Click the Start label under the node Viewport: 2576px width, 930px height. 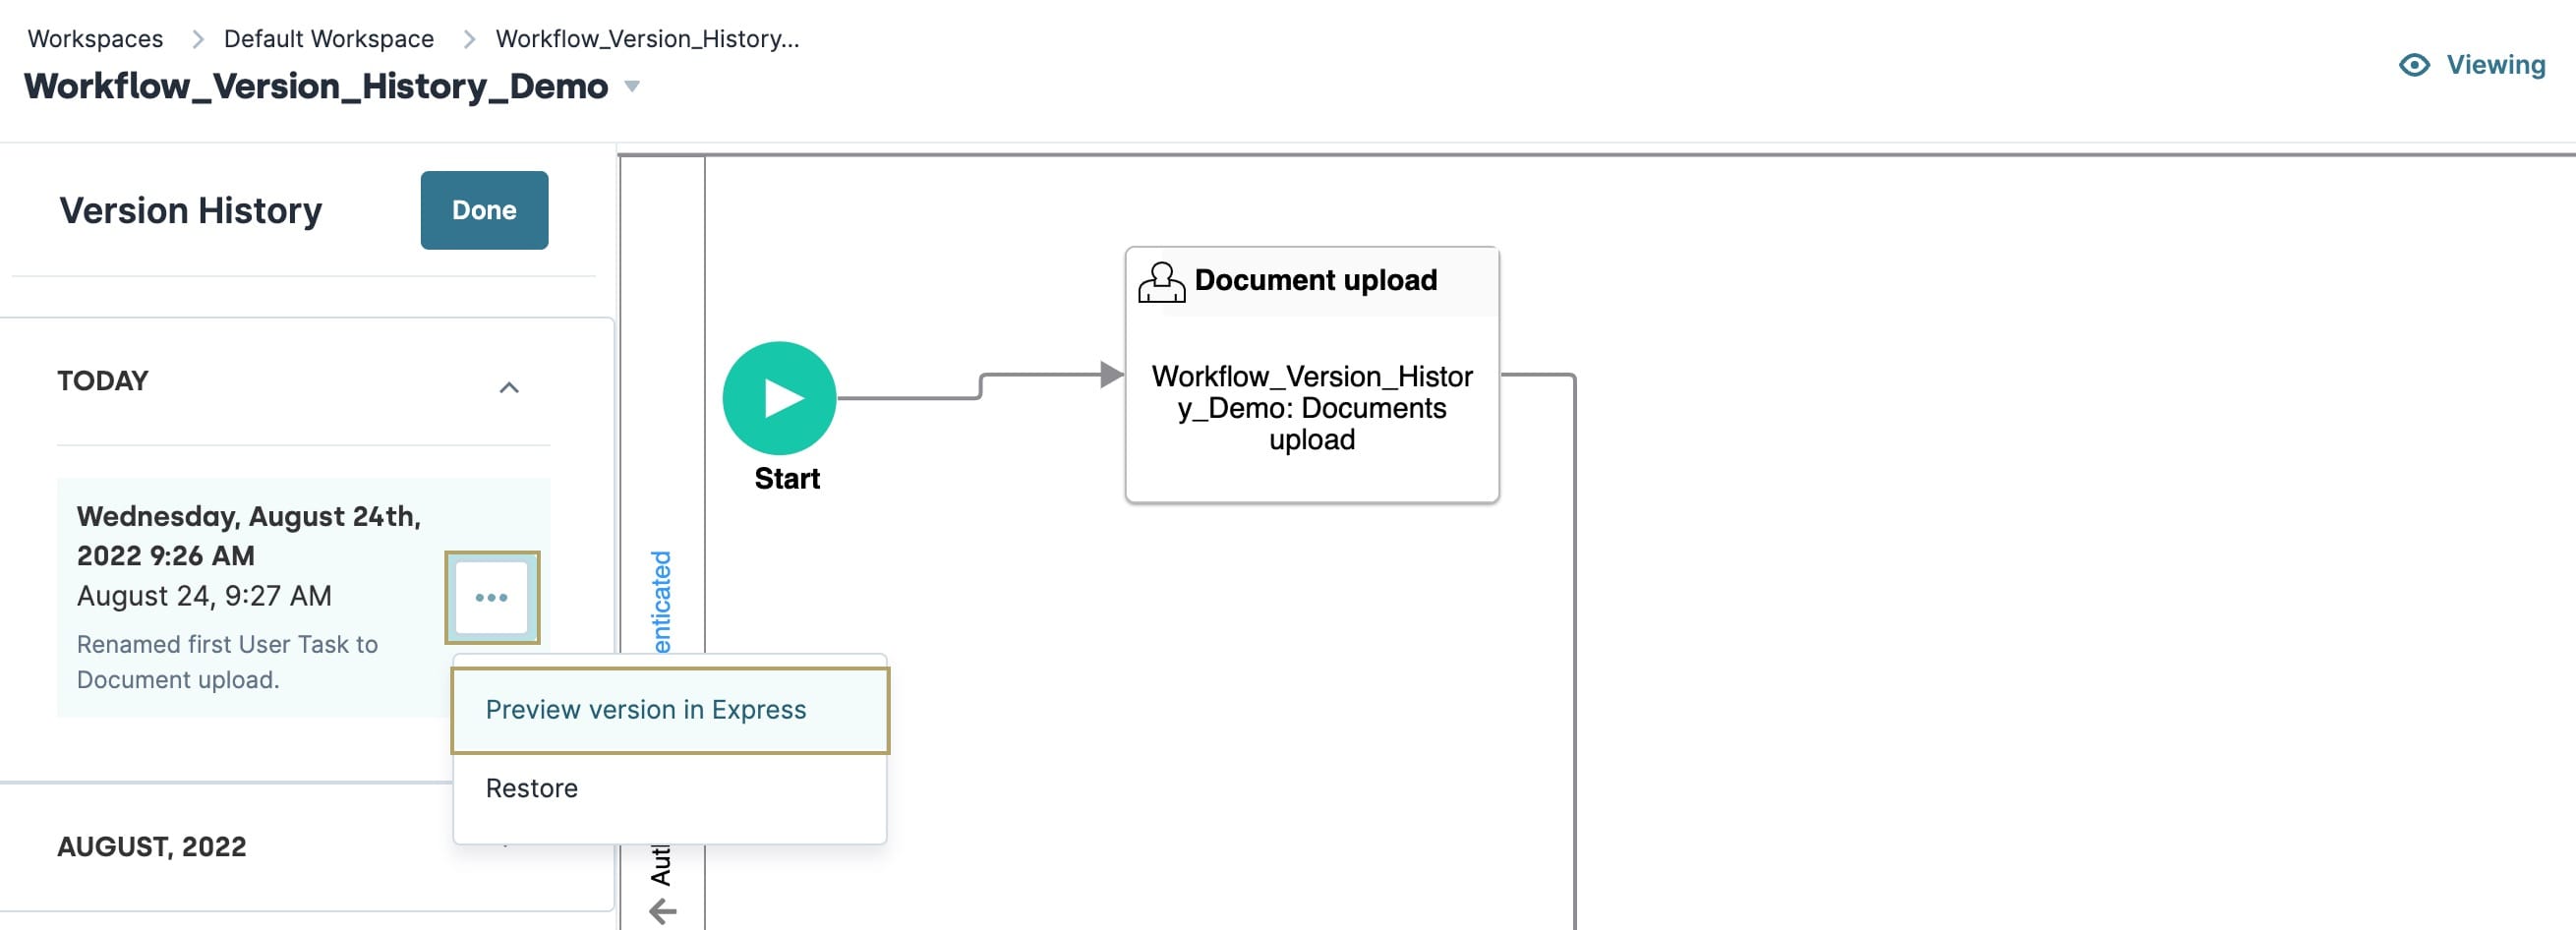point(787,479)
